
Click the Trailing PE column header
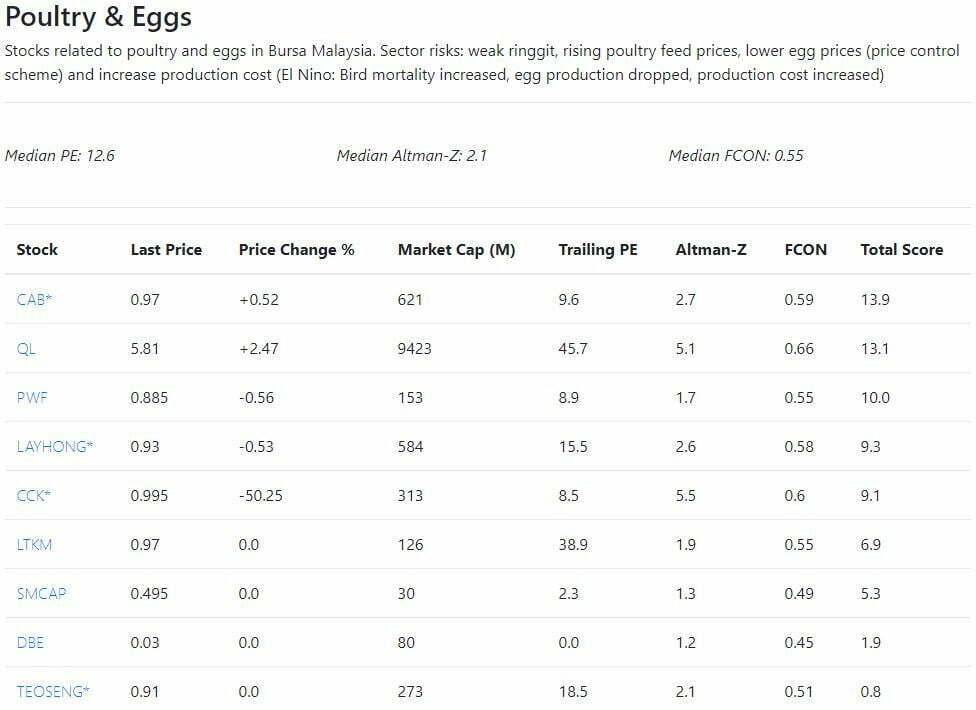(x=598, y=250)
